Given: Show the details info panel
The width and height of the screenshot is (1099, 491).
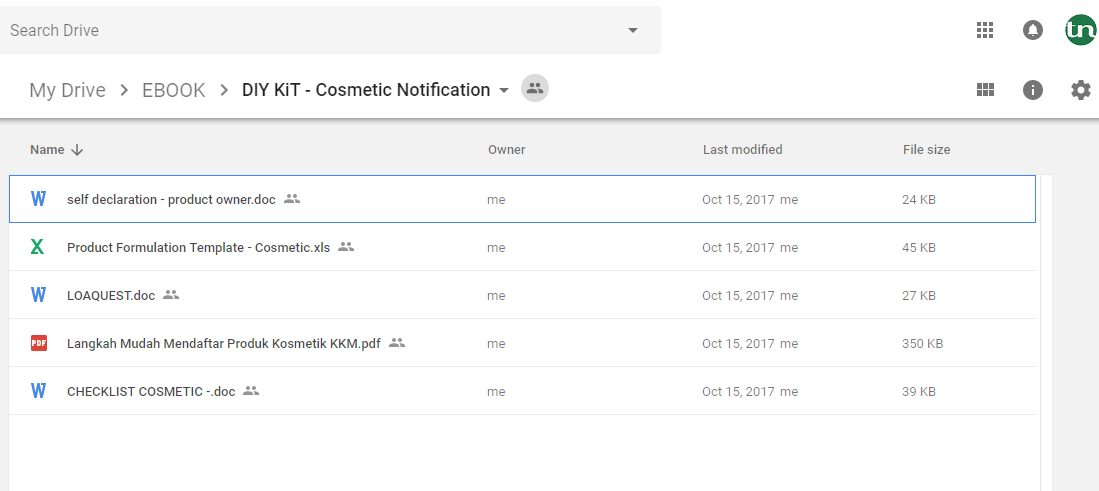Looking at the screenshot, I should (1032, 90).
